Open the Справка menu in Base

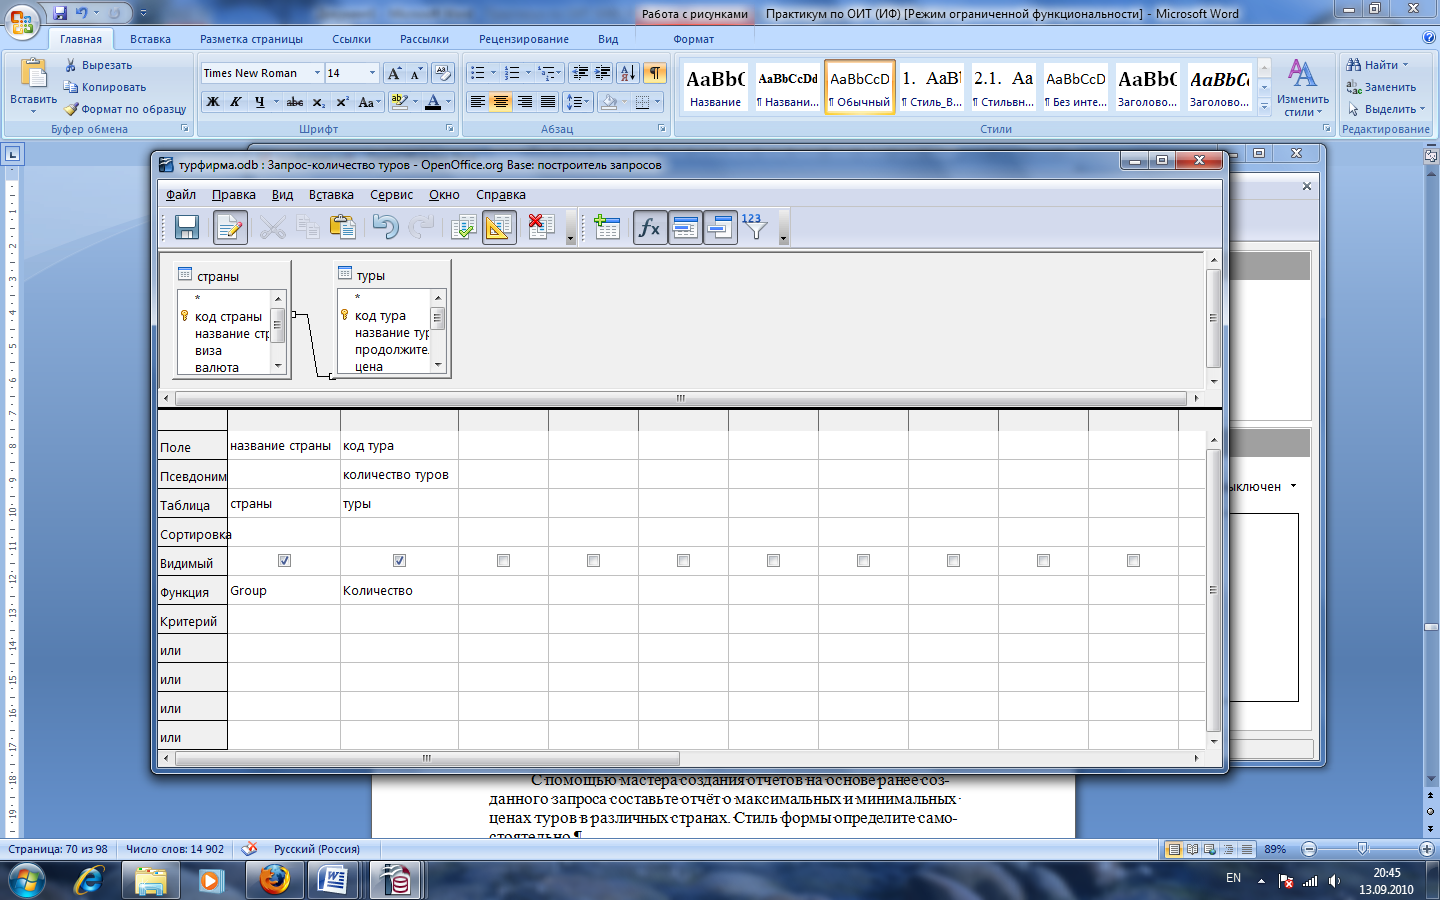(500, 195)
